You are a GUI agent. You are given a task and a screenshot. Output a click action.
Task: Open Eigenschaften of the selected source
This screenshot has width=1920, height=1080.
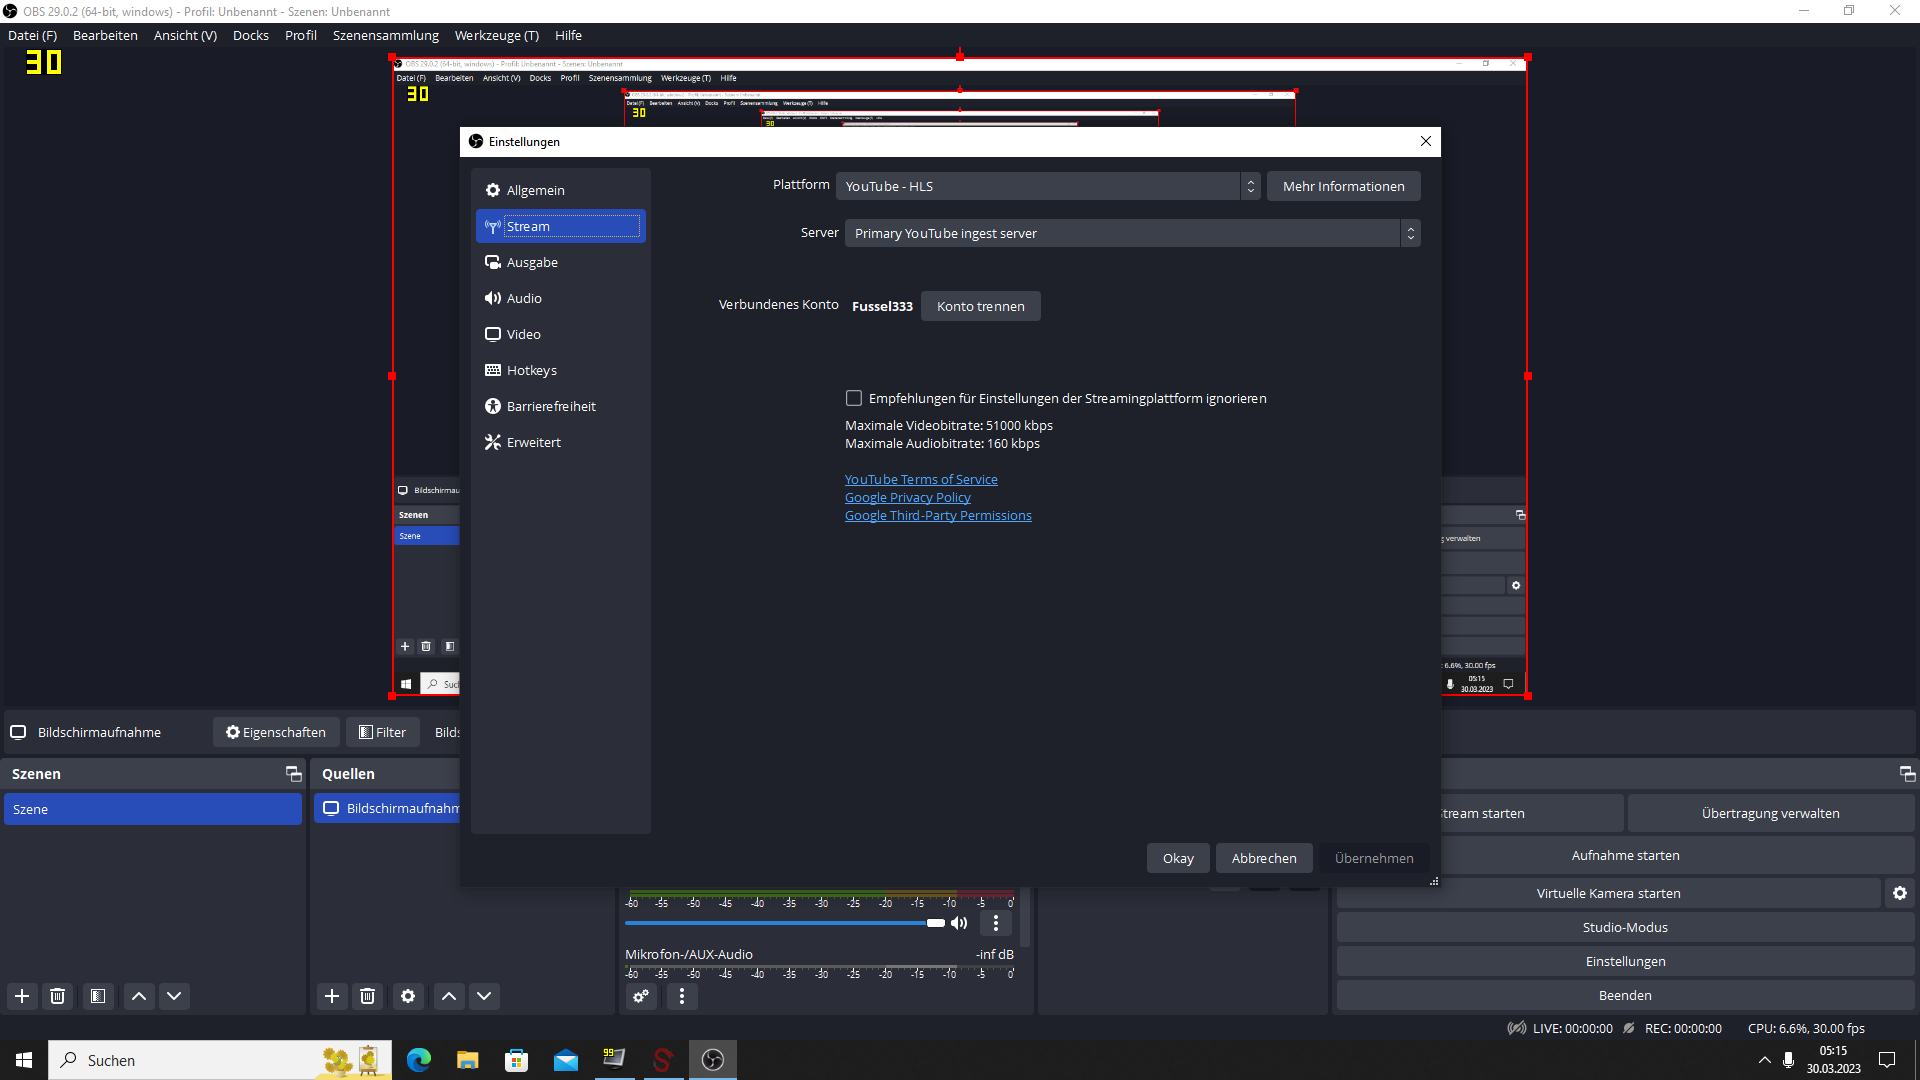(276, 732)
